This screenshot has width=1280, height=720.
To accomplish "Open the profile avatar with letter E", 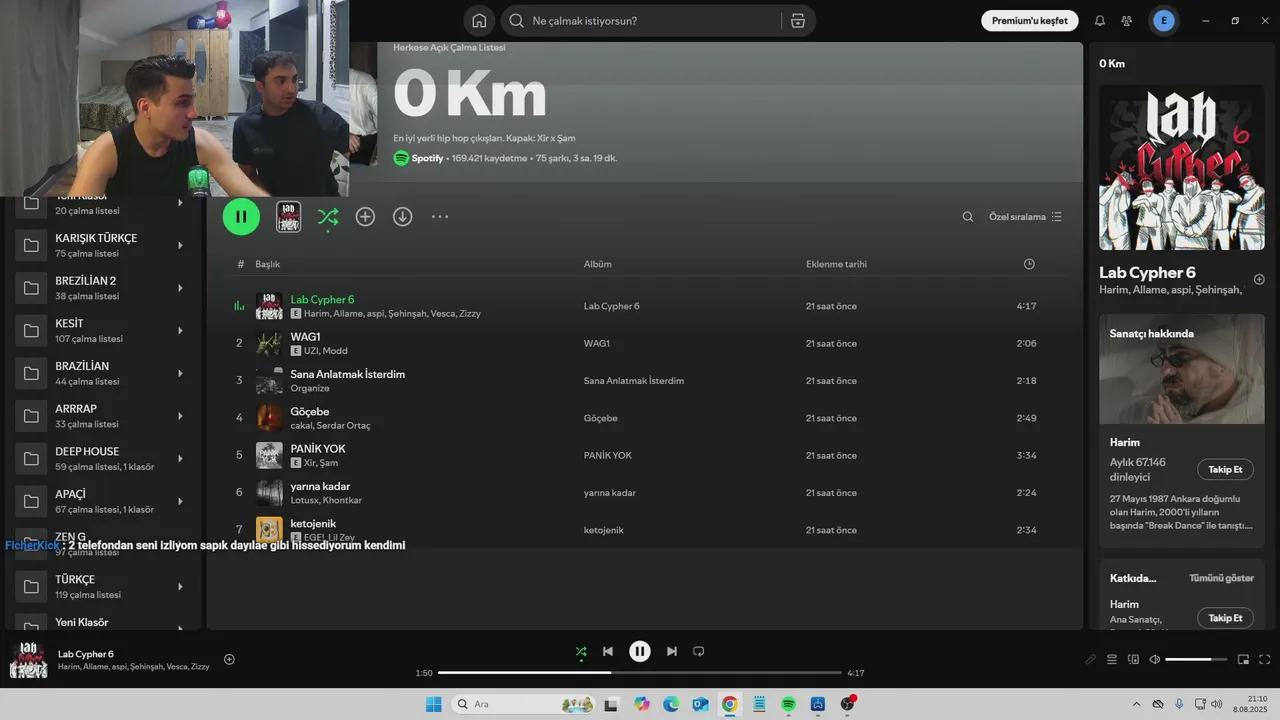I will coord(1163,21).
